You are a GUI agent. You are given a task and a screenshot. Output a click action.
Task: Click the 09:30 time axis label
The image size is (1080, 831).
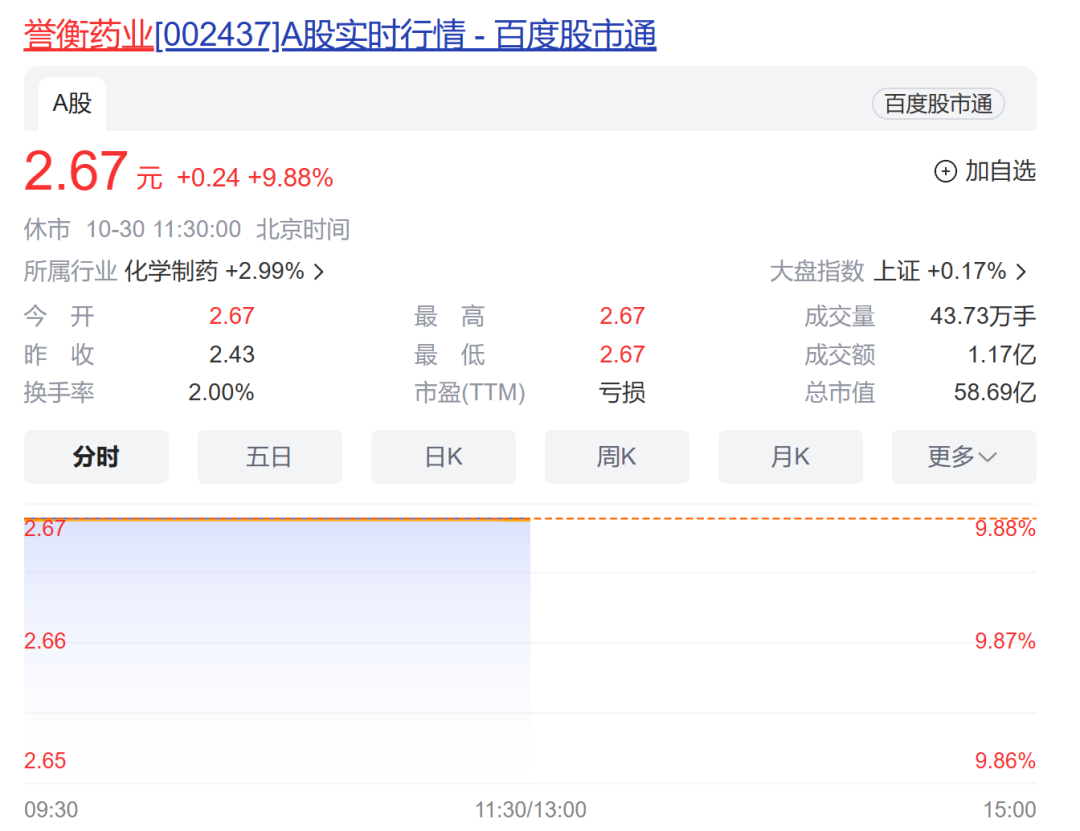(51, 810)
